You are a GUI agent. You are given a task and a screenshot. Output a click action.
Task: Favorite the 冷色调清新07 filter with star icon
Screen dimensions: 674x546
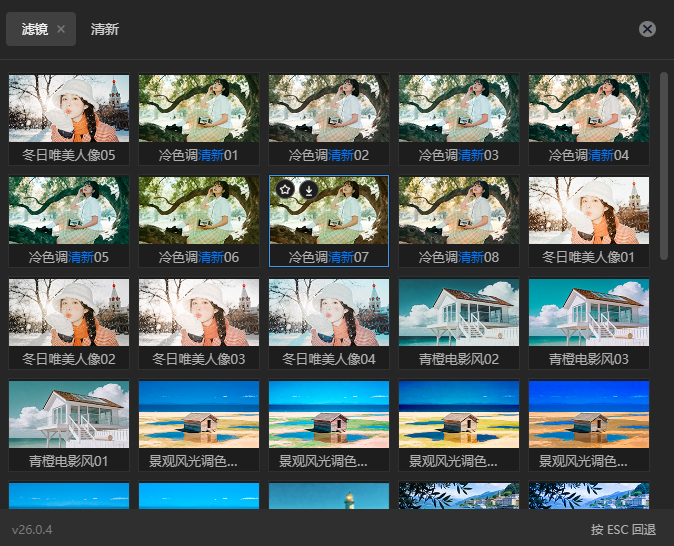[x=285, y=189]
